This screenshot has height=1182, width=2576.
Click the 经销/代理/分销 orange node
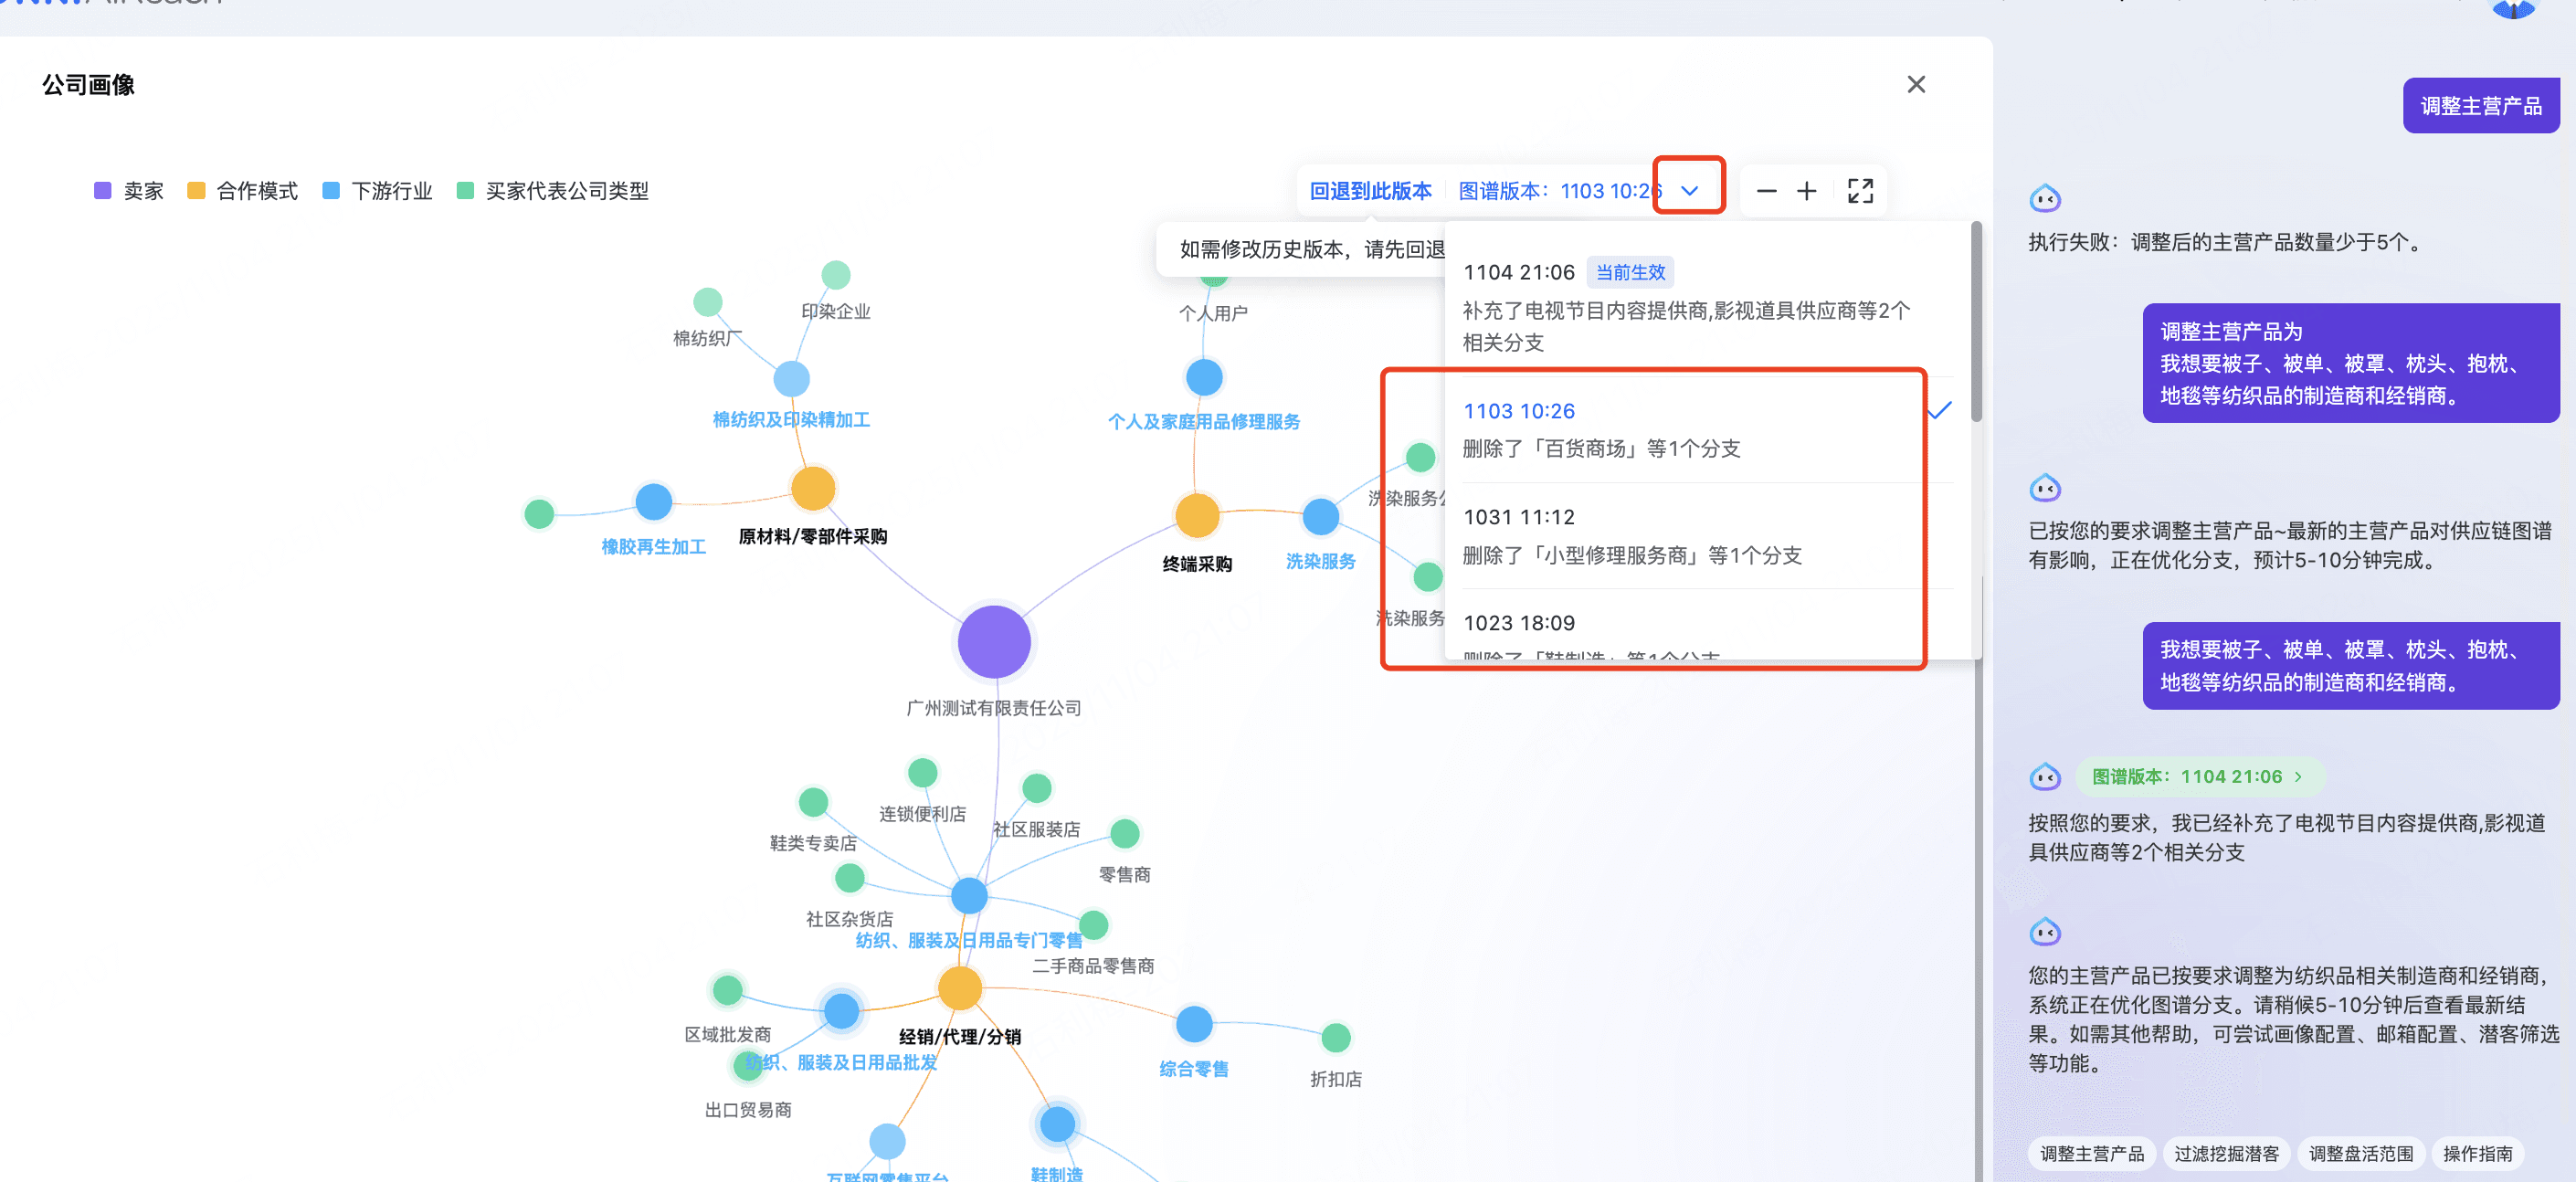(x=959, y=988)
